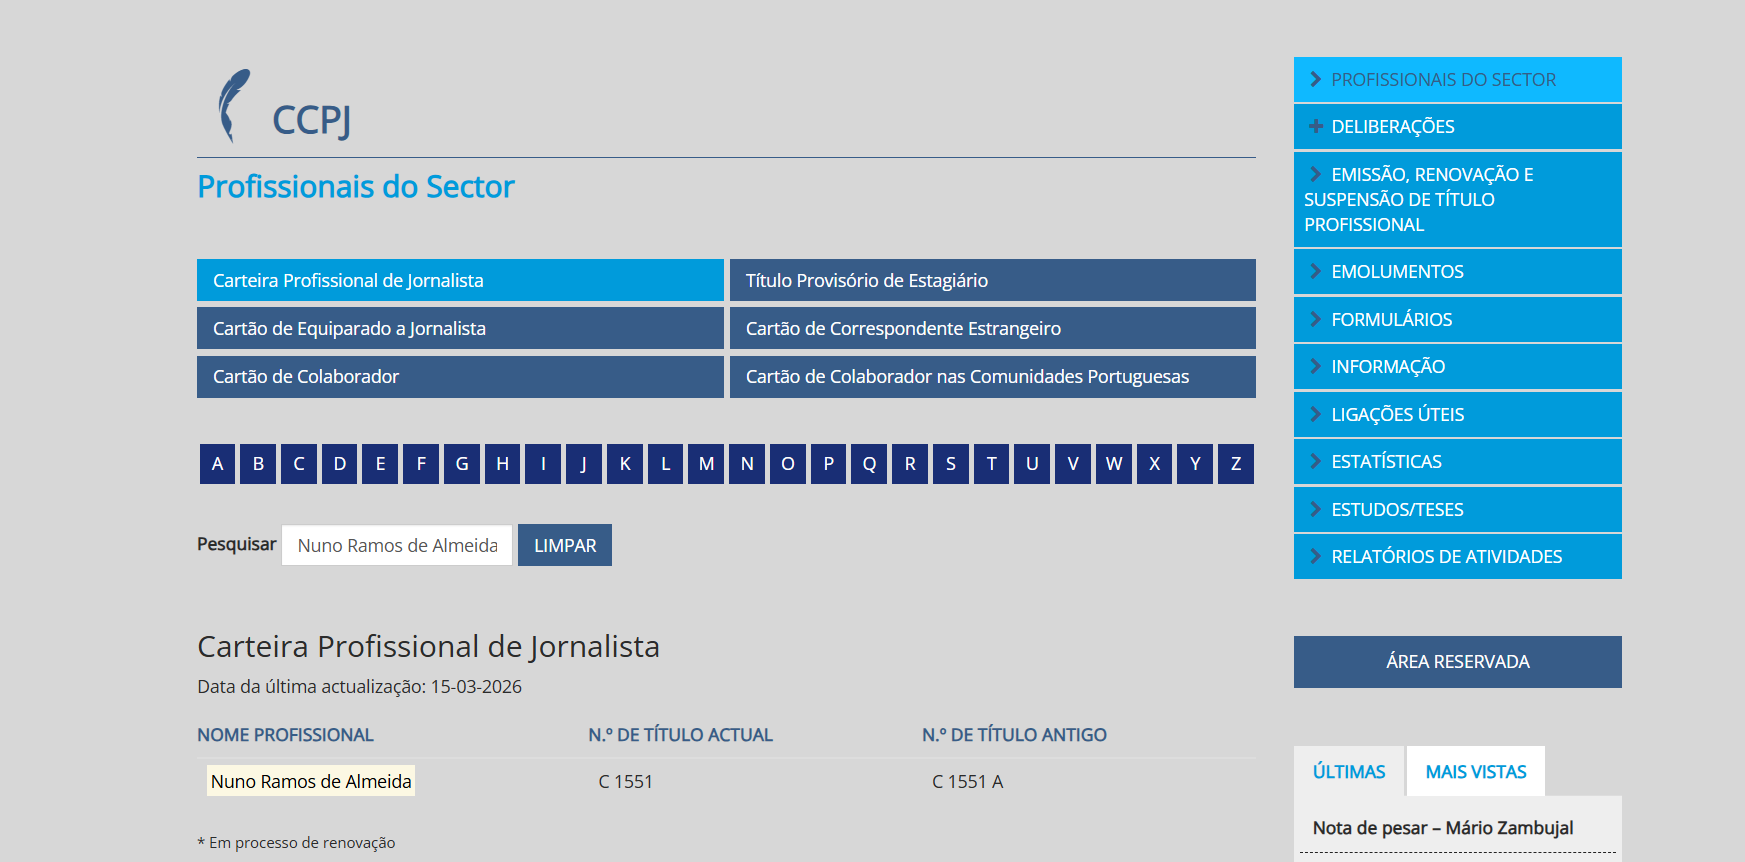Choose Cartão de Correspondente Estrangeiro
This screenshot has height=862, width=1745.
click(x=991, y=329)
